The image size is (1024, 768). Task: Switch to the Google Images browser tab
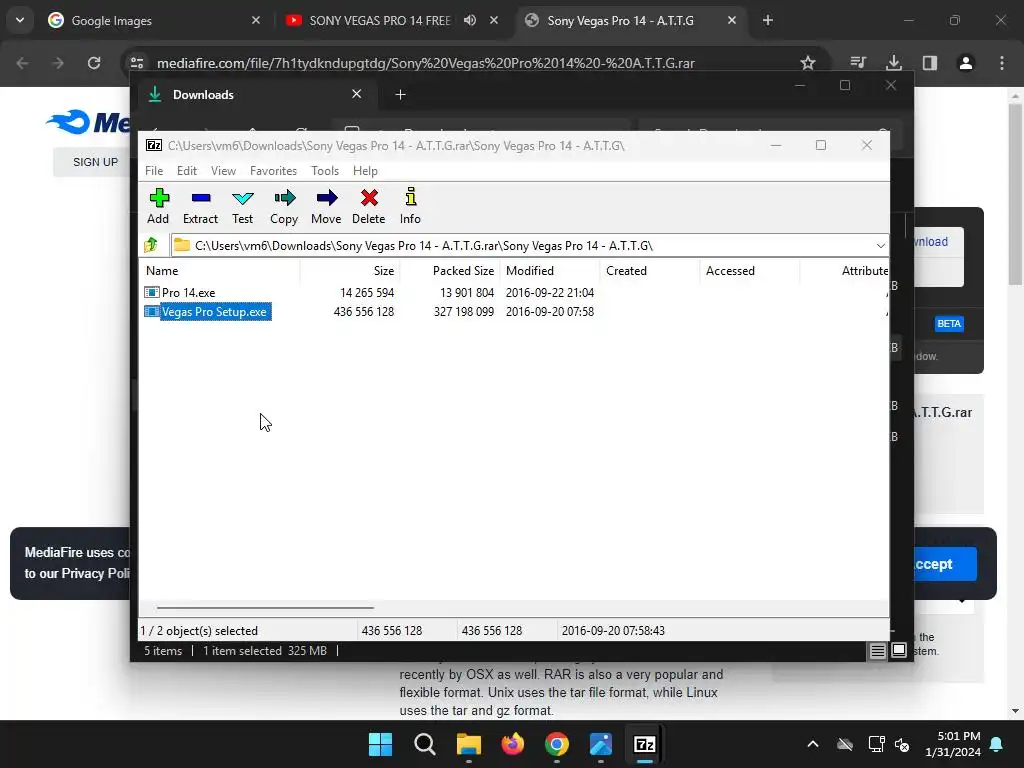[153, 20]
